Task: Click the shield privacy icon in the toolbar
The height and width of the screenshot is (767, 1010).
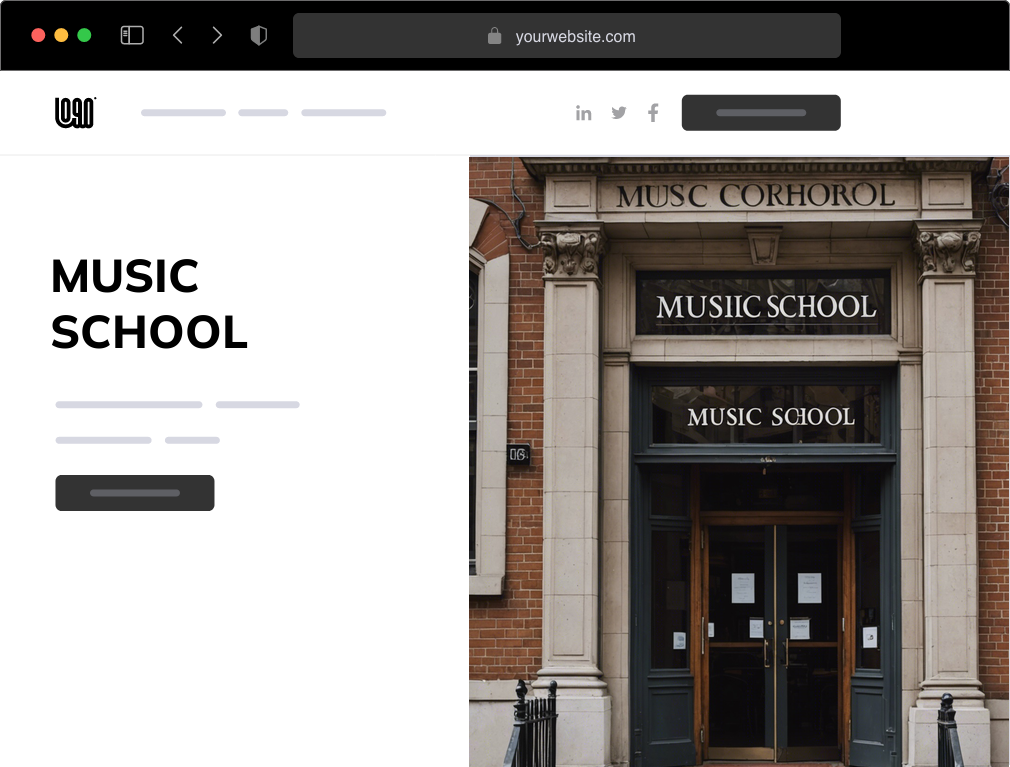Action: [259, 34]
